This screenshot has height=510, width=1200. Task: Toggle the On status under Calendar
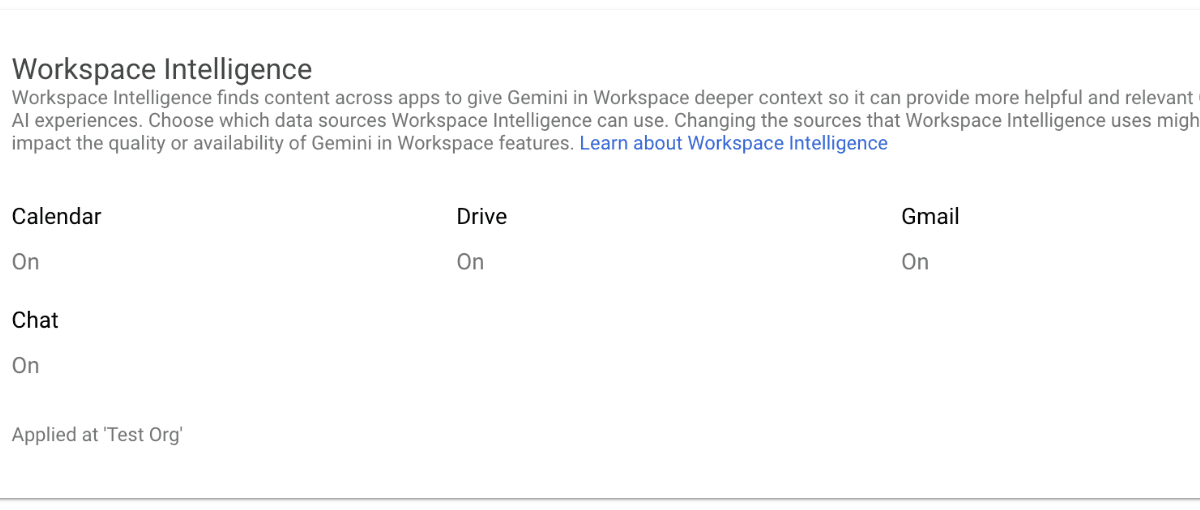tap(26, 262)
